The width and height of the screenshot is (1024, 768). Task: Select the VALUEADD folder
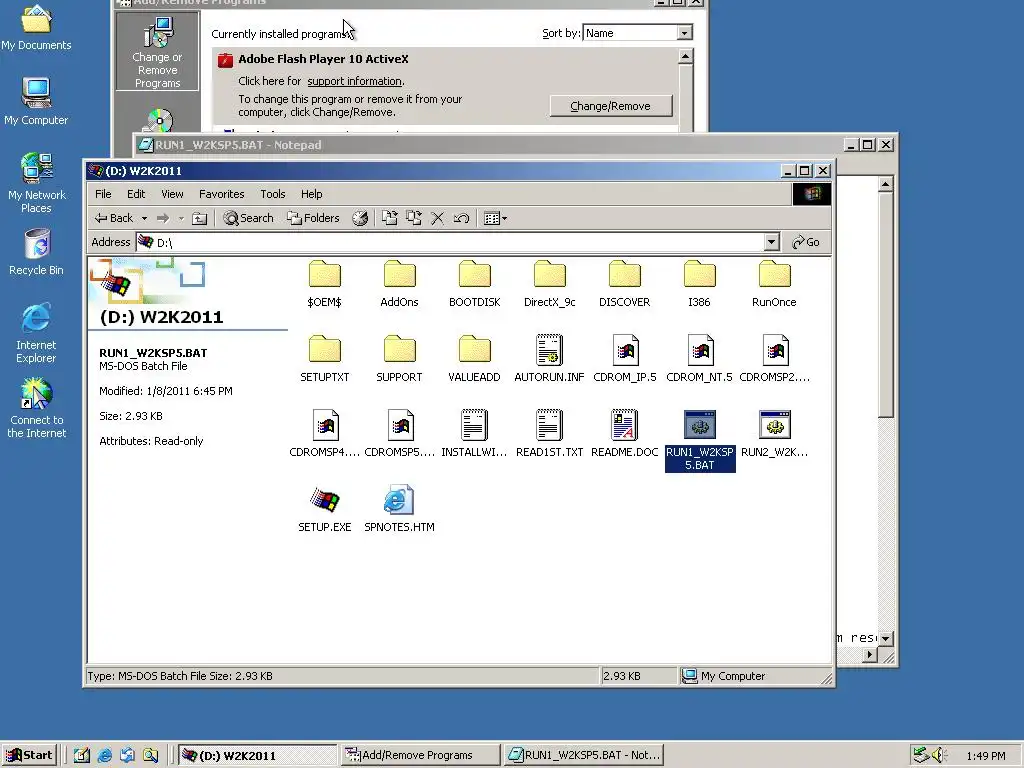tap(475, 359)
